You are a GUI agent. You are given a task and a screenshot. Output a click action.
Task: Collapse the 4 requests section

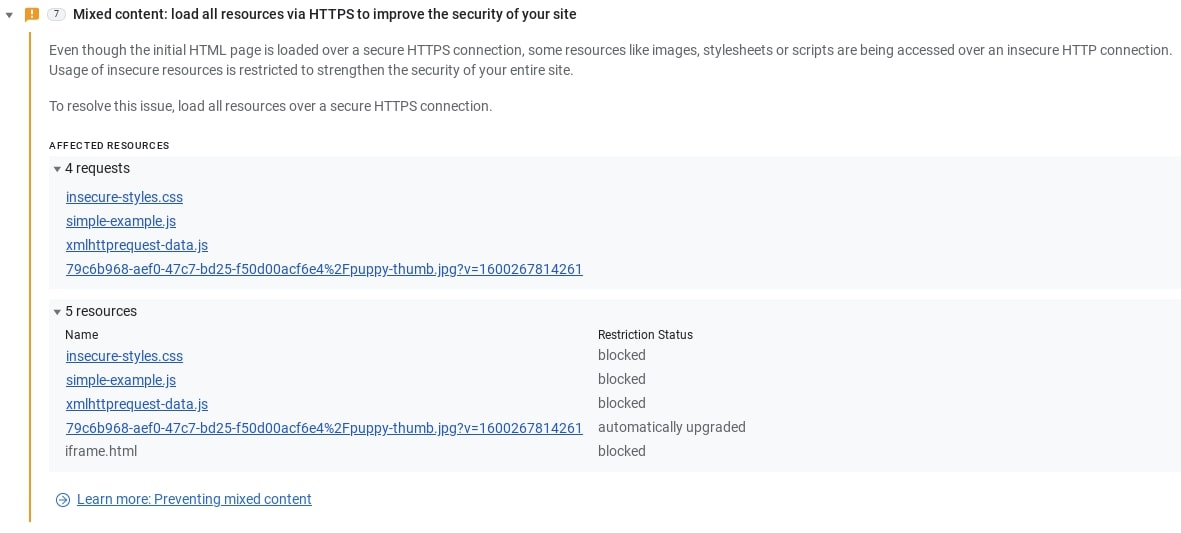pyautogui.click(x=58, y=169)
